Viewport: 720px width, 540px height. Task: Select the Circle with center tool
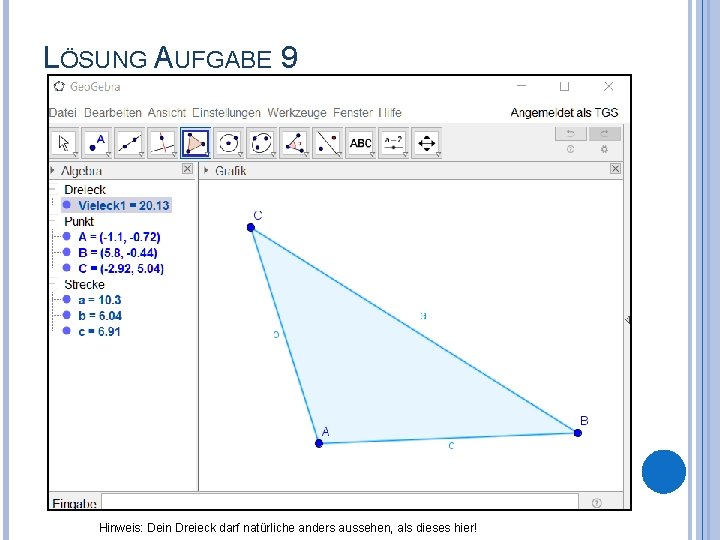point(229,143)
